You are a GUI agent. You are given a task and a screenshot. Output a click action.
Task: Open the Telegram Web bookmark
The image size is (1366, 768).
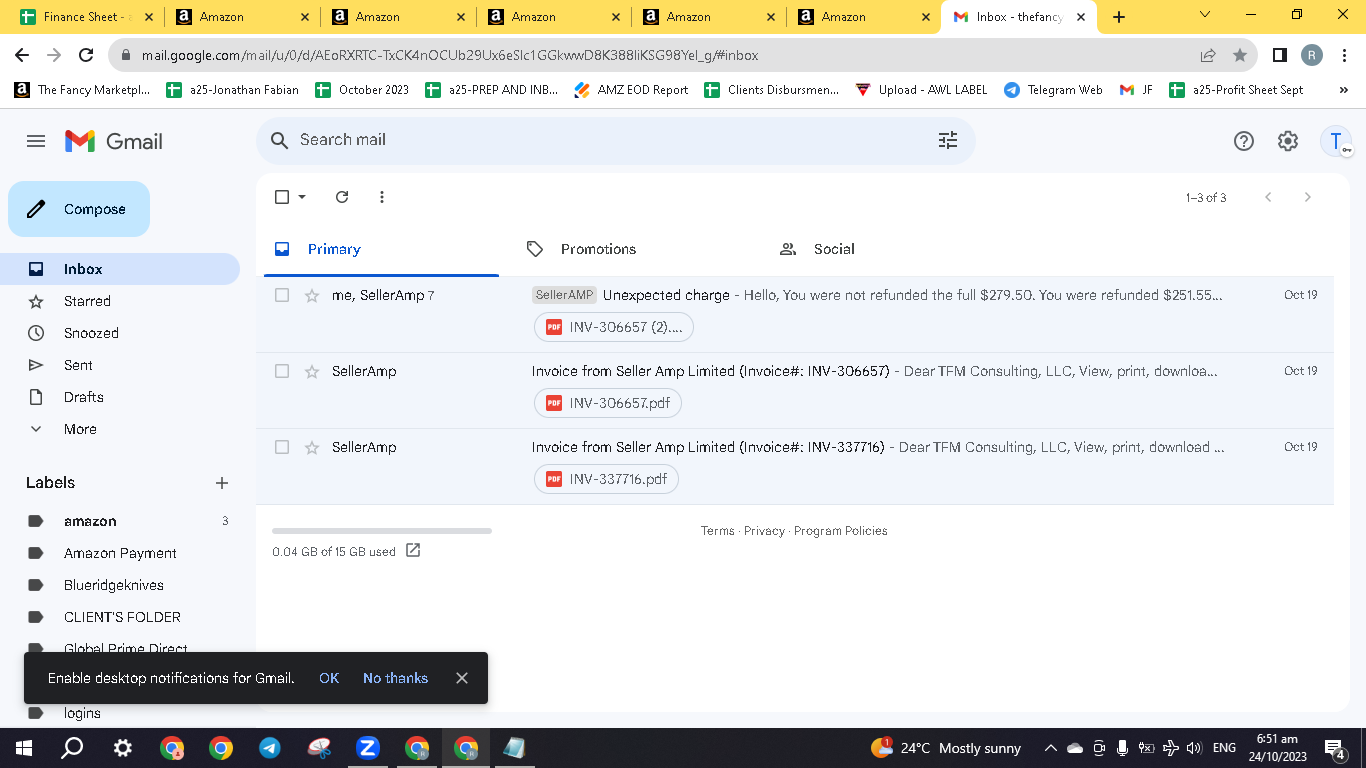click(1053, 89)
